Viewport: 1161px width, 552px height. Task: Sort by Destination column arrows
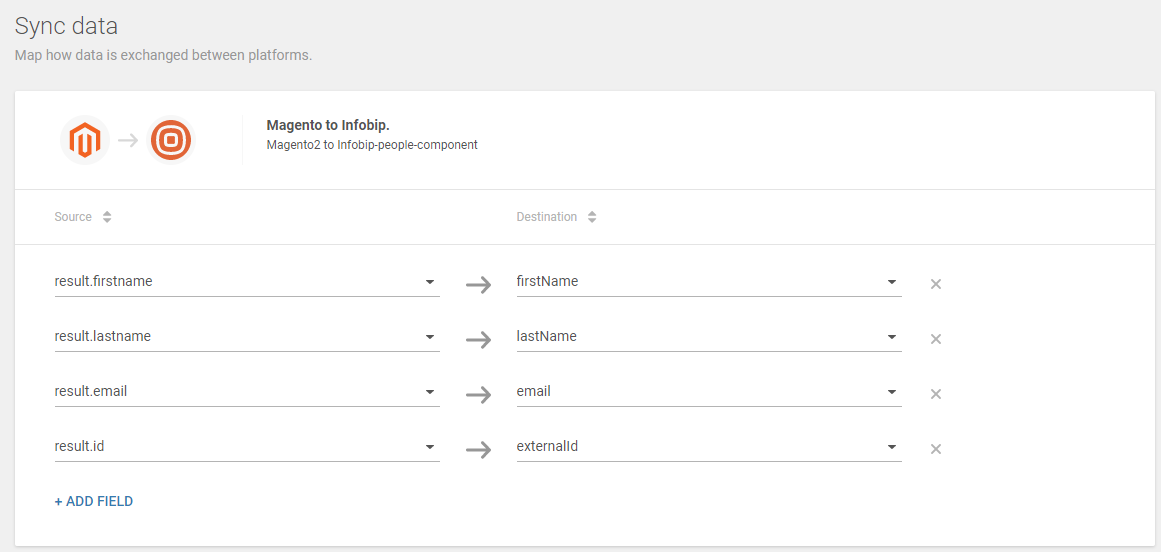592,217
